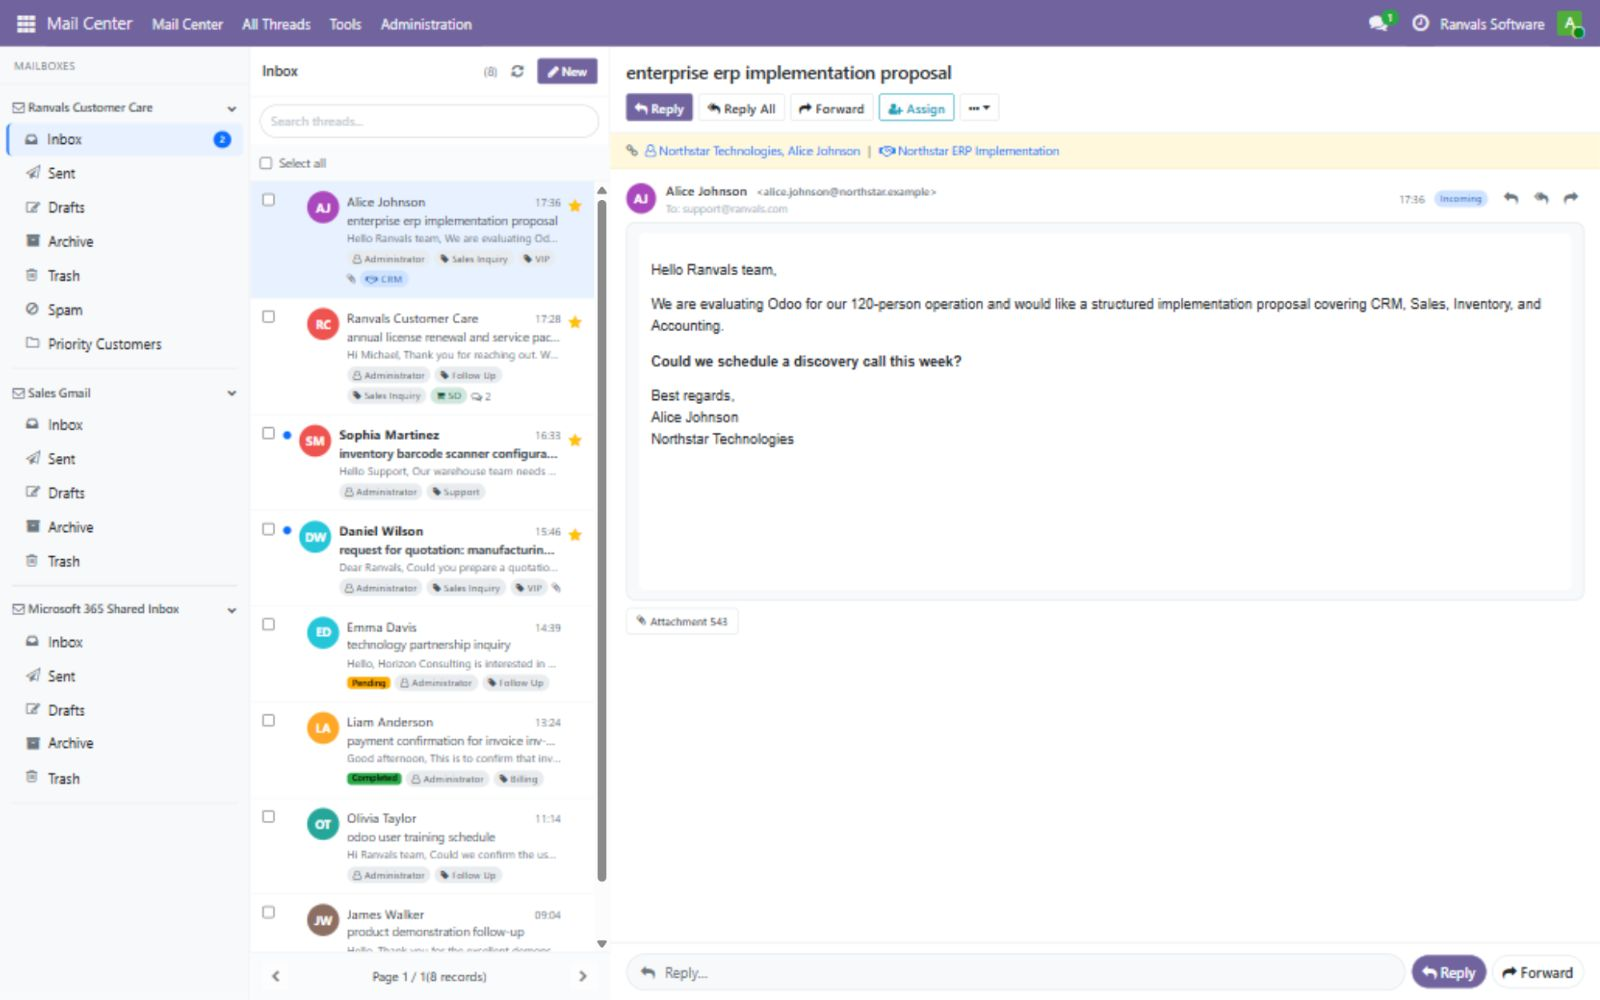Open the user avatar menu

point(1570,24)
